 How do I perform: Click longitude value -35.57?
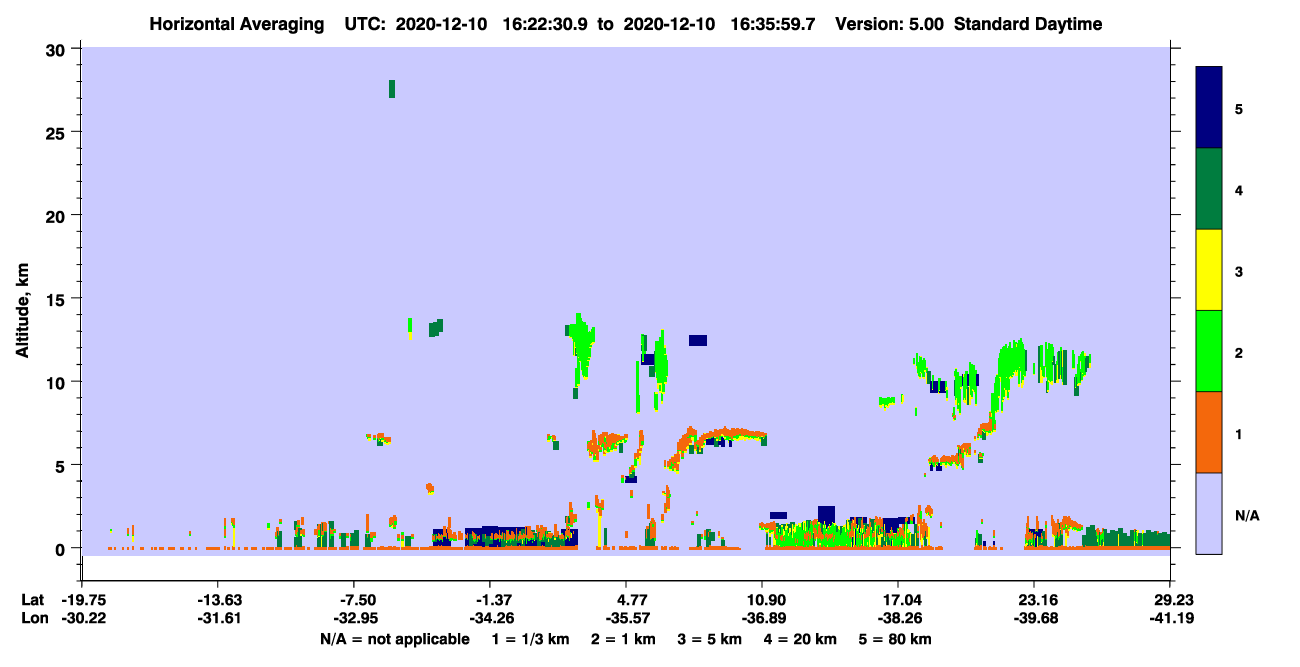[626, 618]
